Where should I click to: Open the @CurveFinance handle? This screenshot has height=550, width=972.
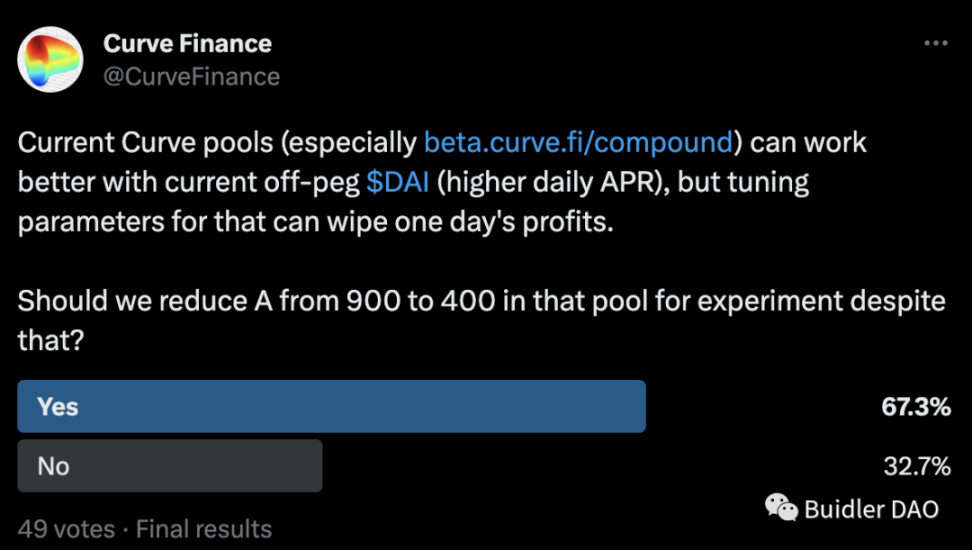(191, 76)
